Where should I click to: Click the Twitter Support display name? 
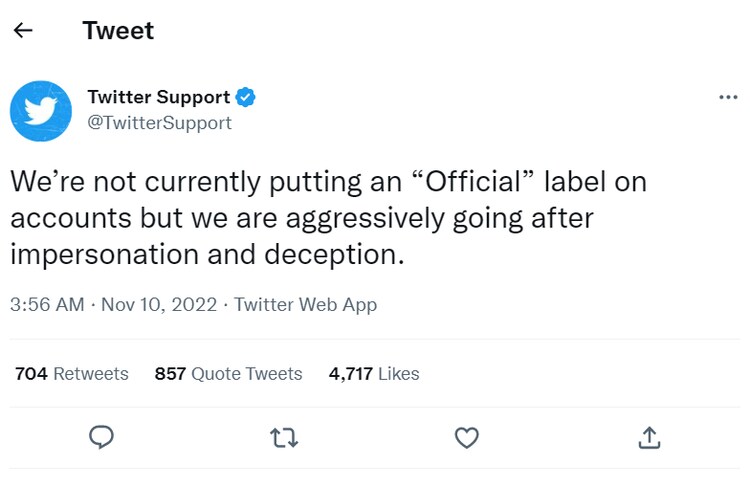(159, 97)
